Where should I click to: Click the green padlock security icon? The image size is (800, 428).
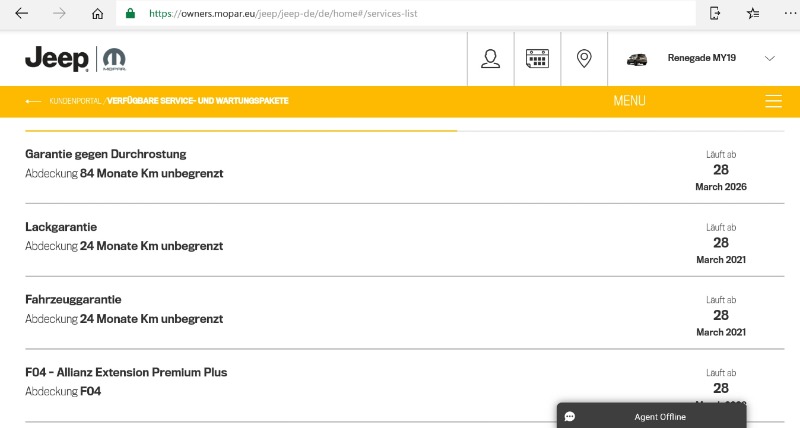[130, 14]
